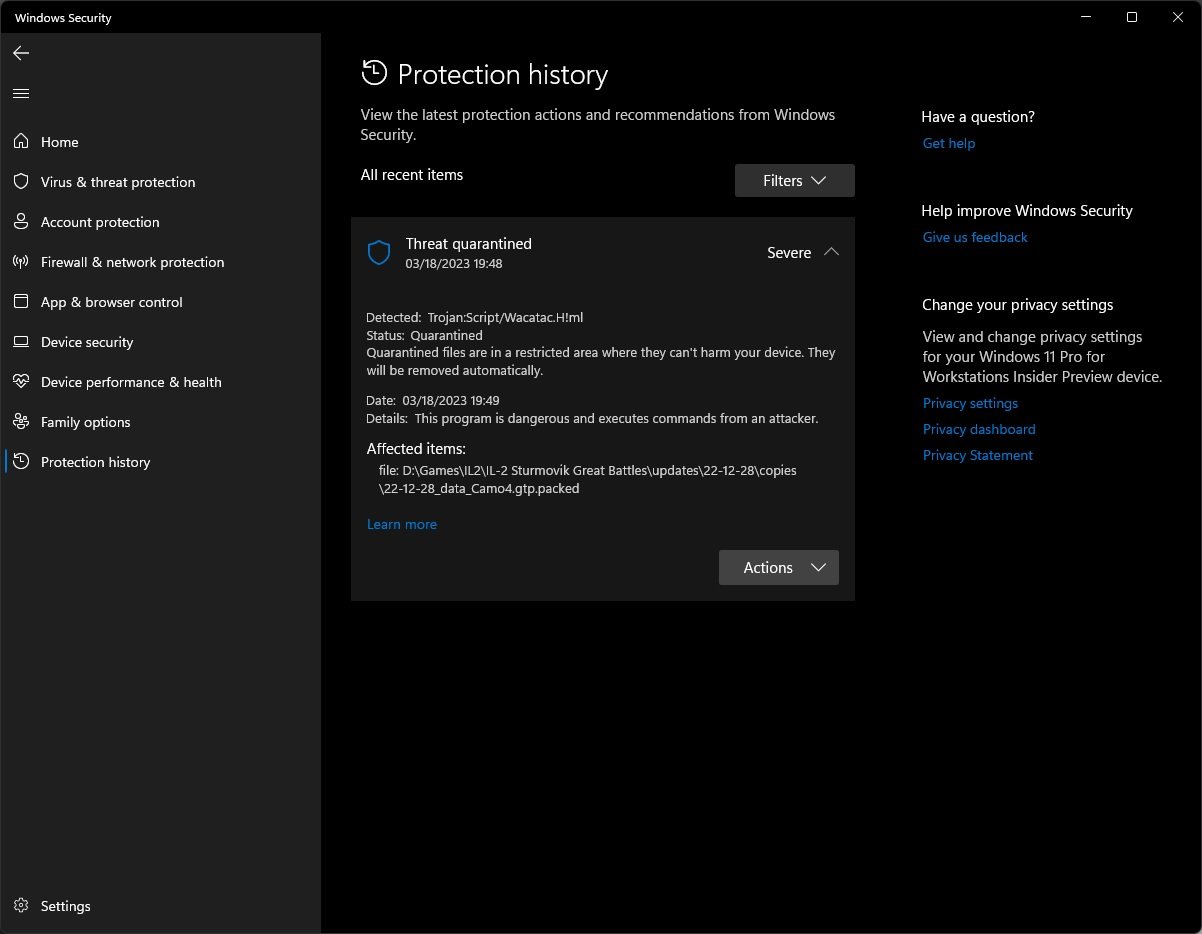Click the Threat quarantined title
The height and width of the screenshot is (934, 1202).
(x=469, y=243)
